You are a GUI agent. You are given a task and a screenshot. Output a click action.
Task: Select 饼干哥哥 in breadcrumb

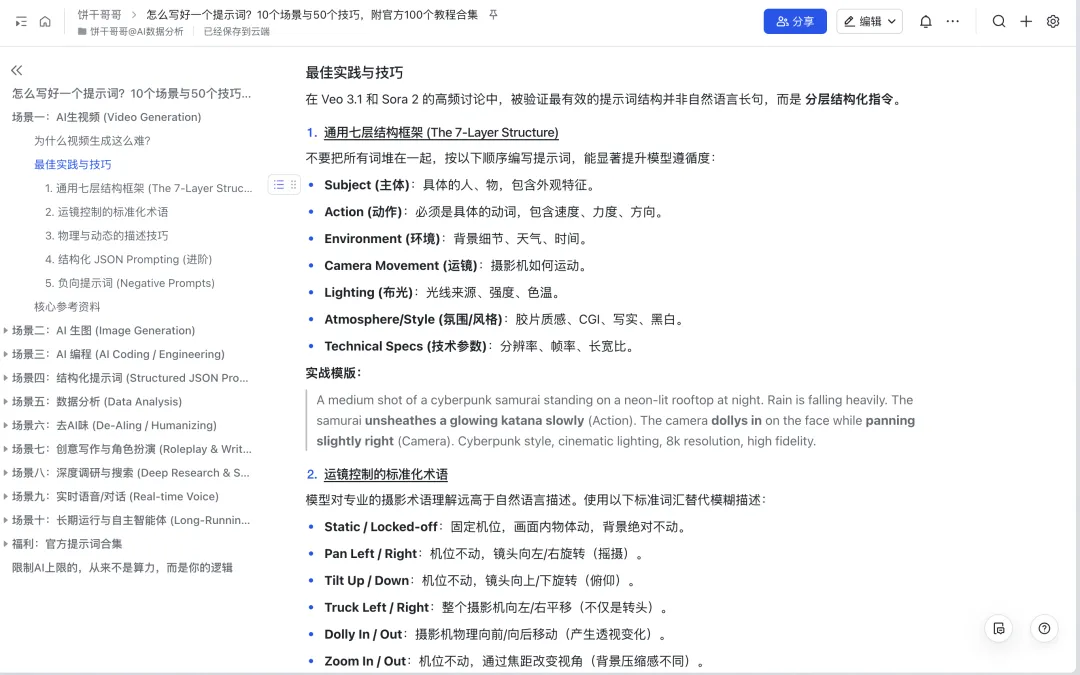(x=100, y=15)
